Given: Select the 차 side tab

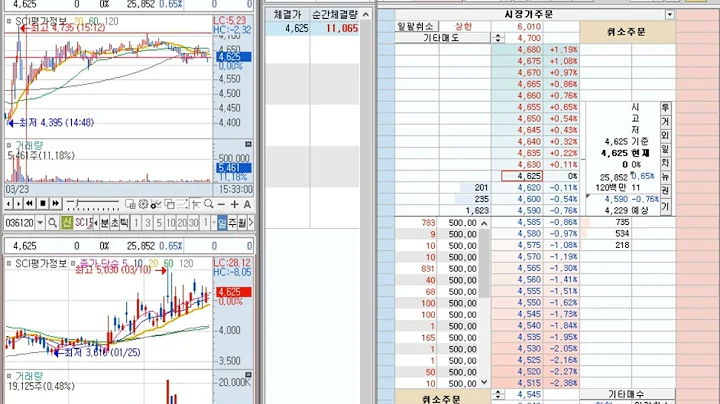Looking at the screenshot, I should [x=665, y=163].
